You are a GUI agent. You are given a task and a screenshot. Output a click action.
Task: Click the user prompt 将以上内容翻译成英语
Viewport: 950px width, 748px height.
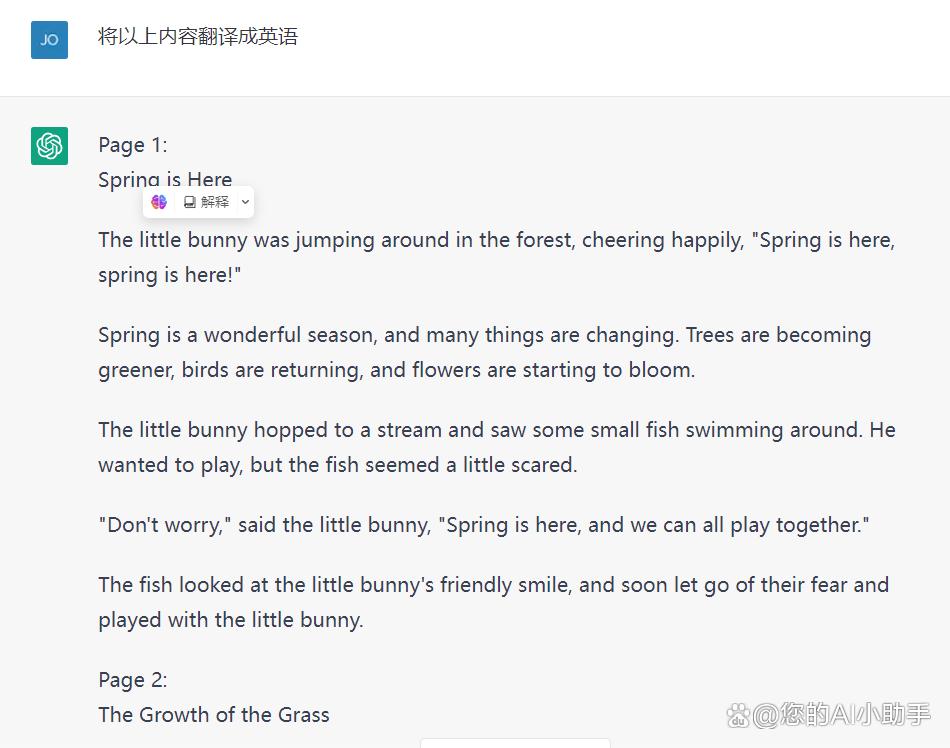tap(198, 36)
